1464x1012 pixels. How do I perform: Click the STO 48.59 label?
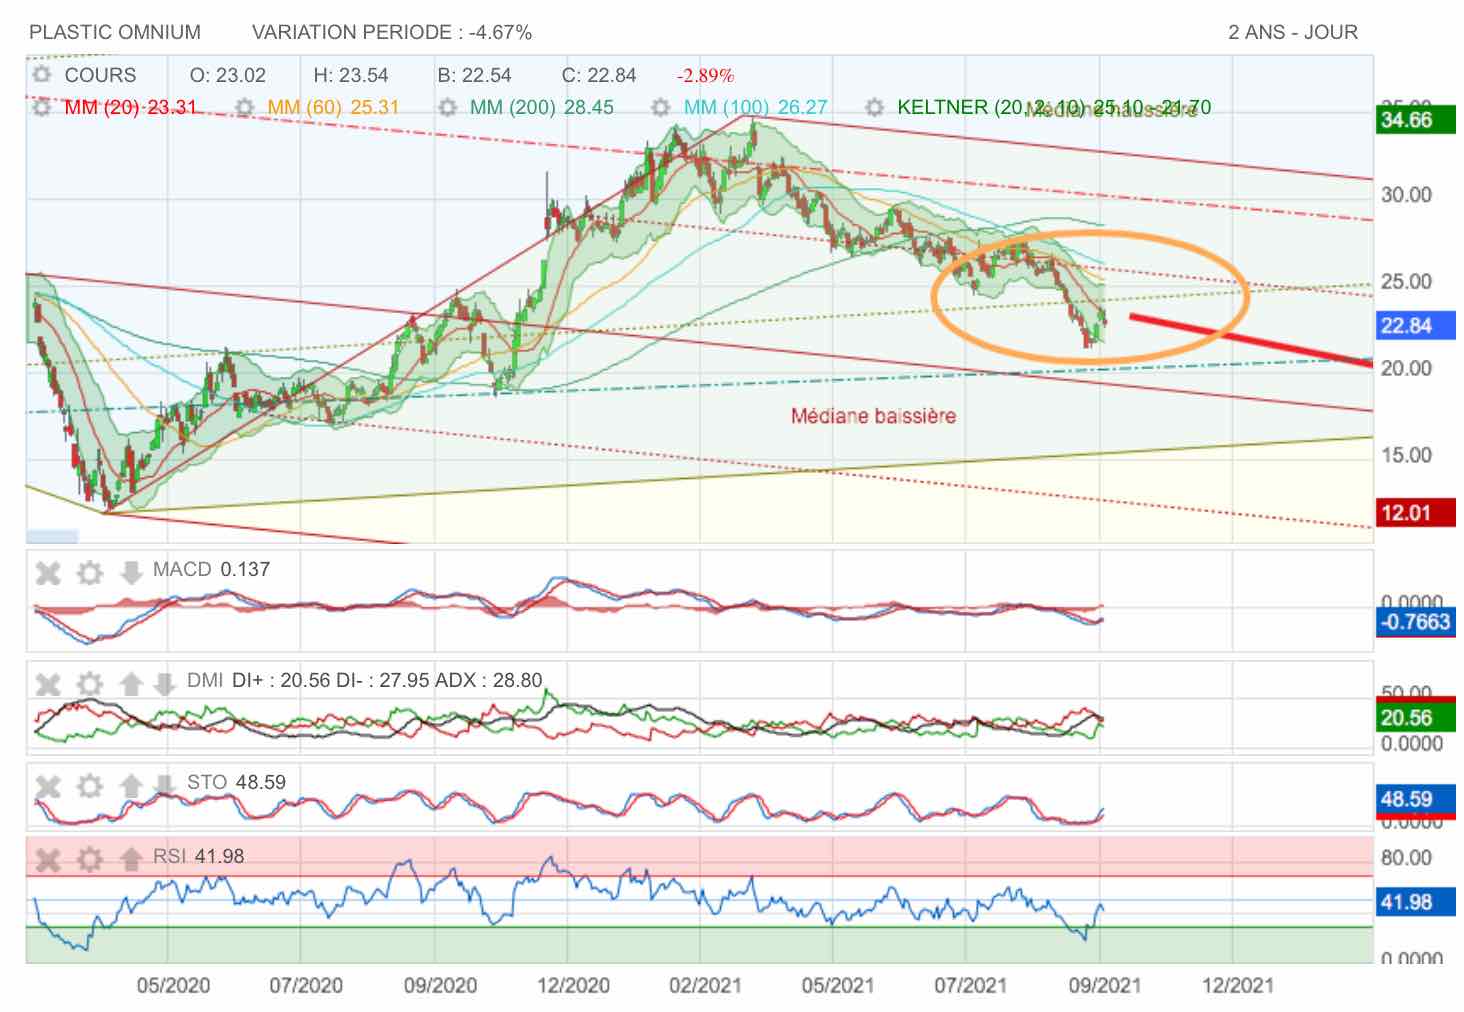236,783
